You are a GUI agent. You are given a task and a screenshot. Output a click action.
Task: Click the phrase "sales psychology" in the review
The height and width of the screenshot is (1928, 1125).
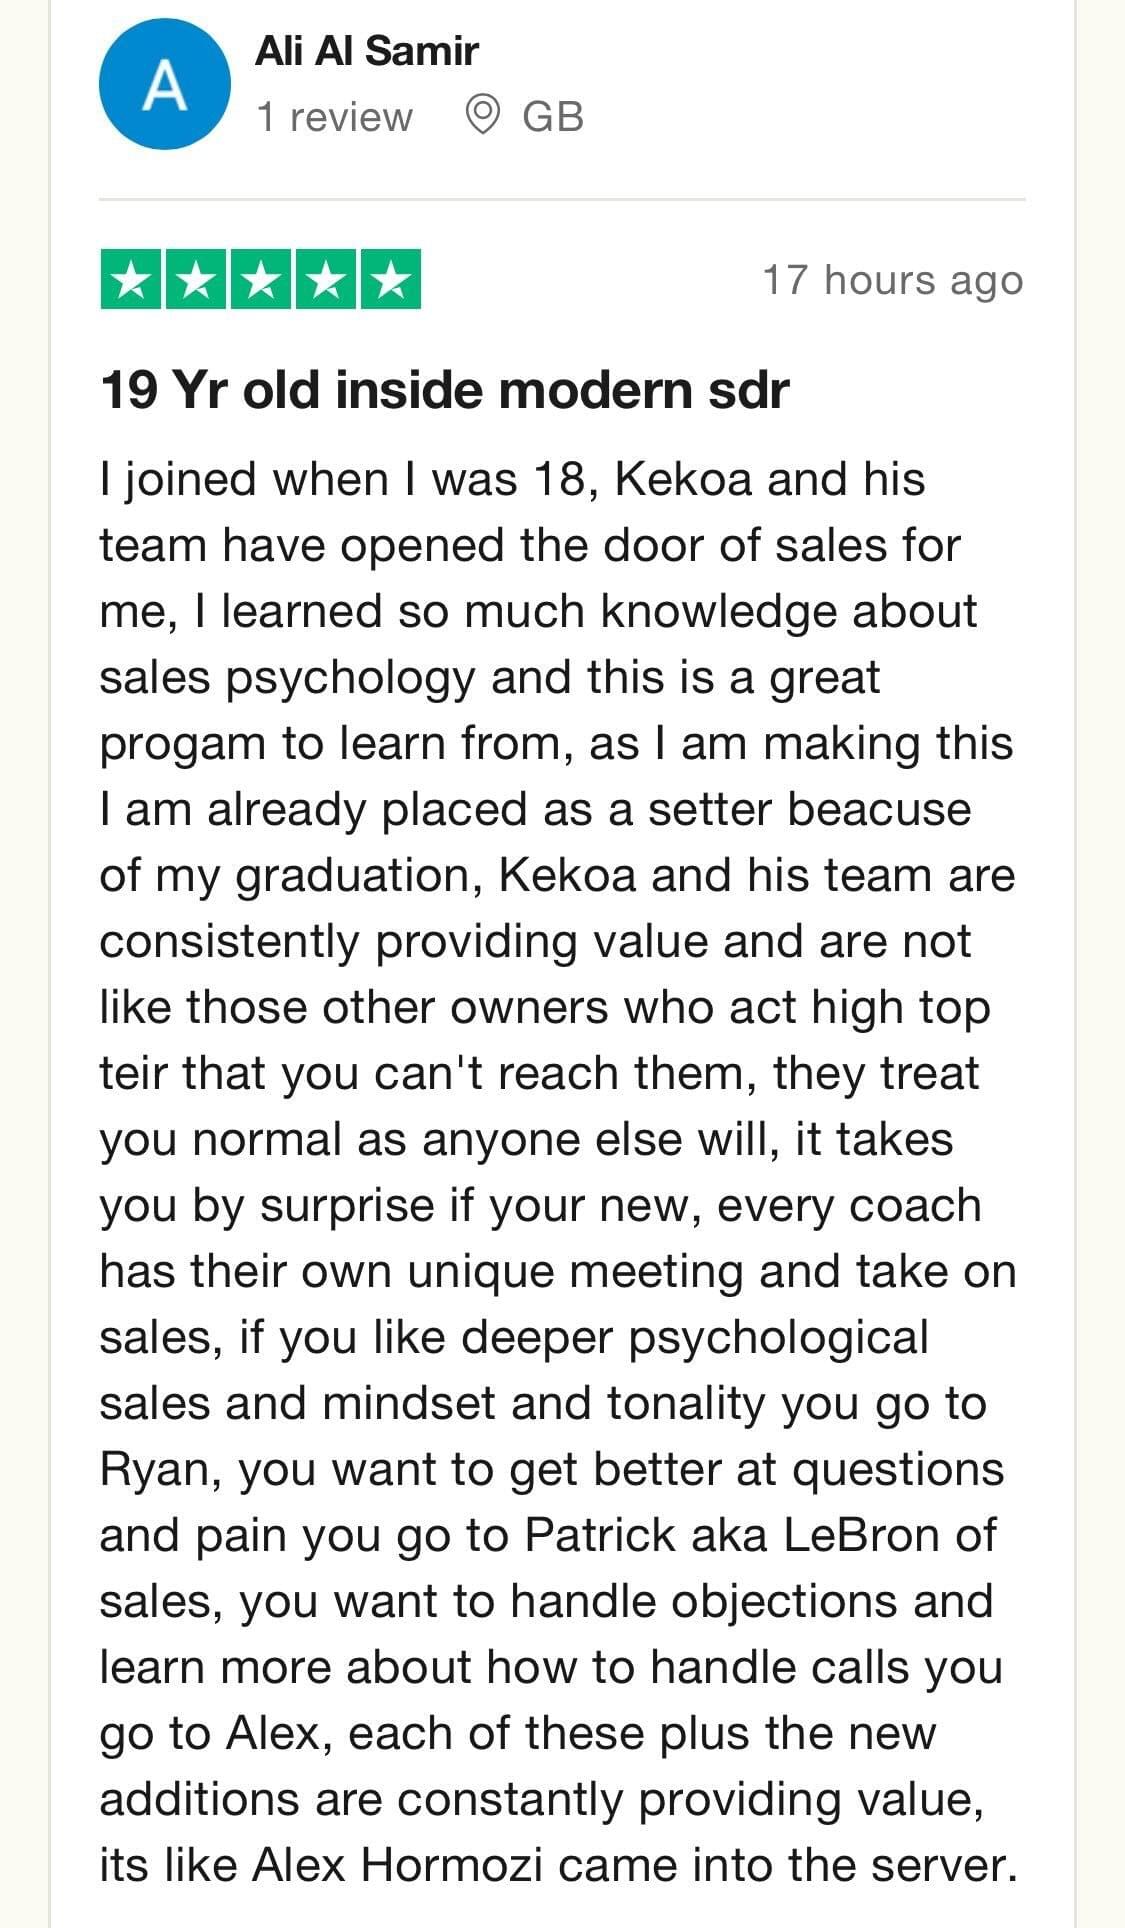287,677
